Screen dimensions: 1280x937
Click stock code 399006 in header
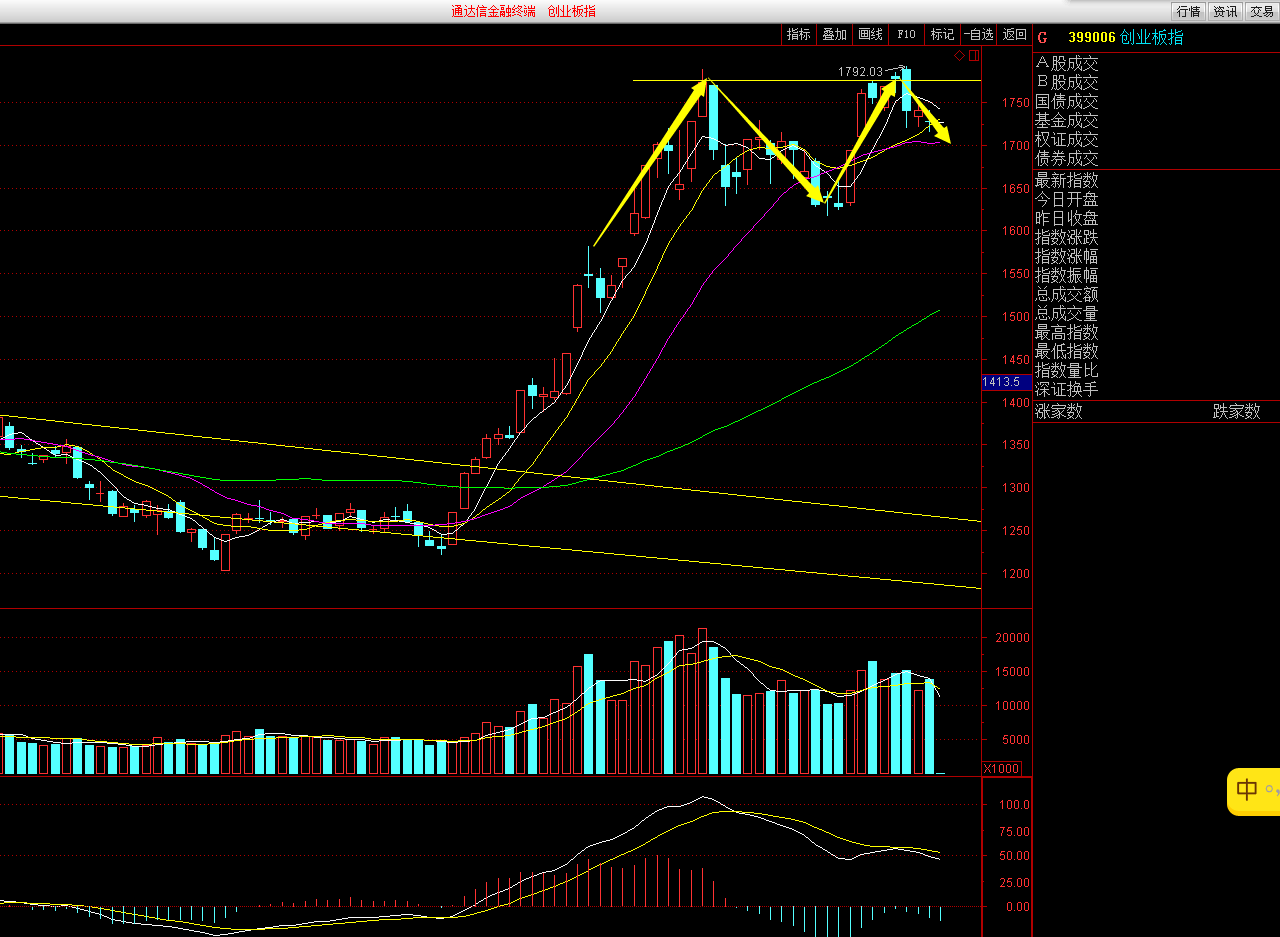[x=1092, y=38]
